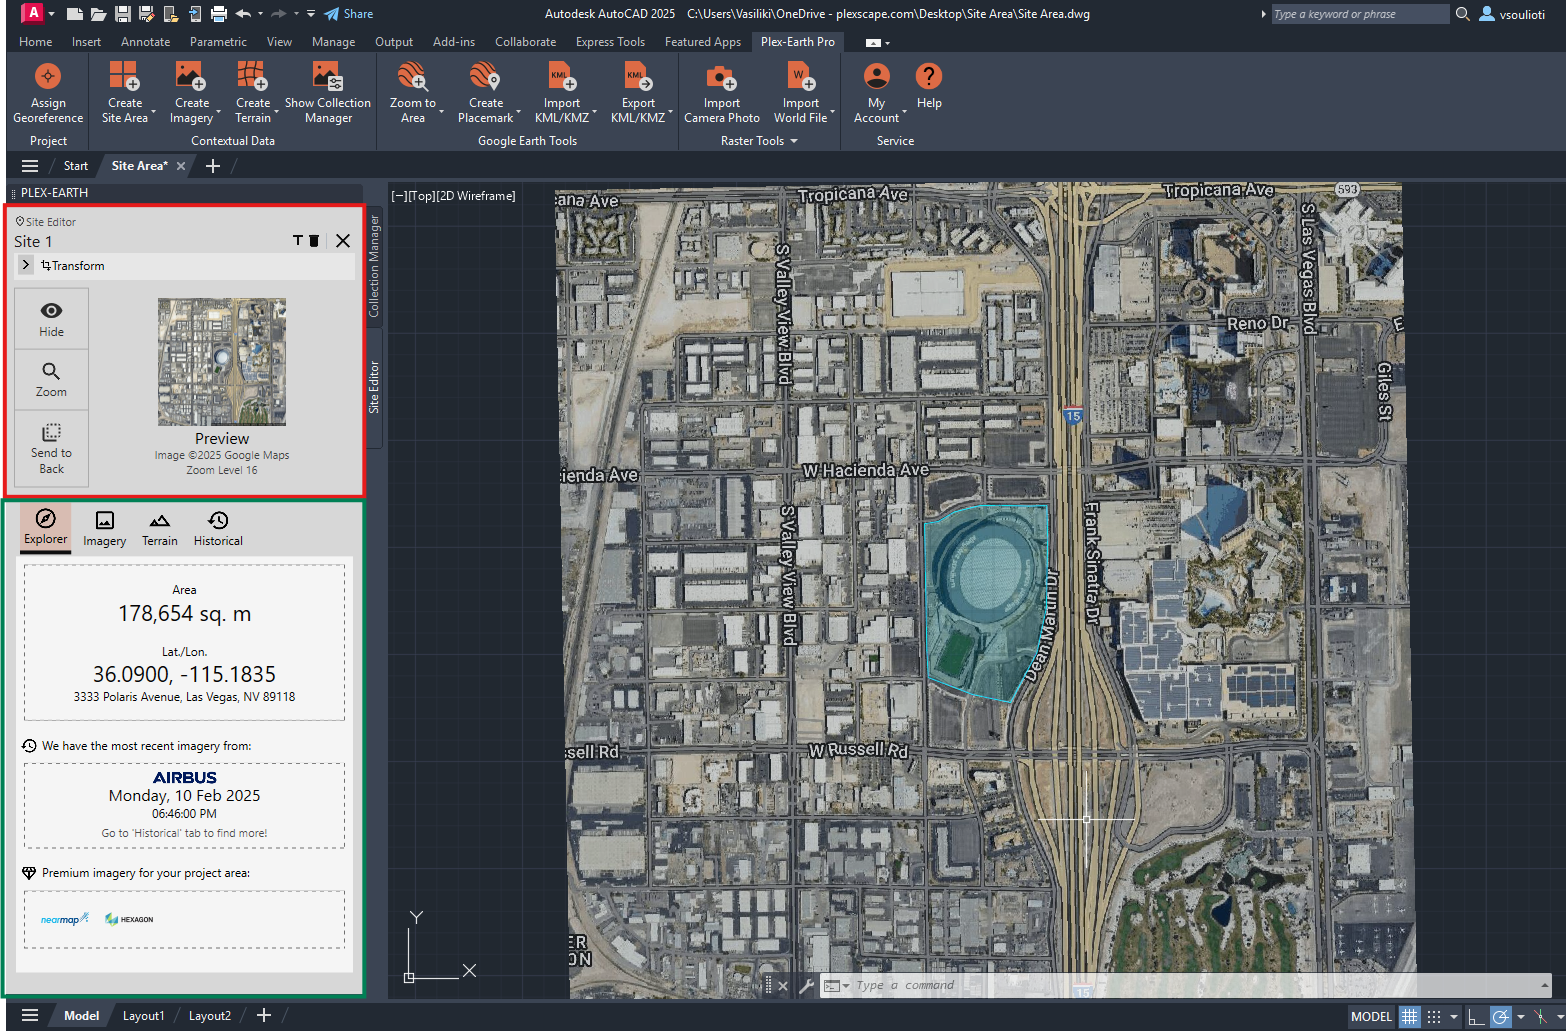Open the Historical tab in Site Editor

point(218,528)
